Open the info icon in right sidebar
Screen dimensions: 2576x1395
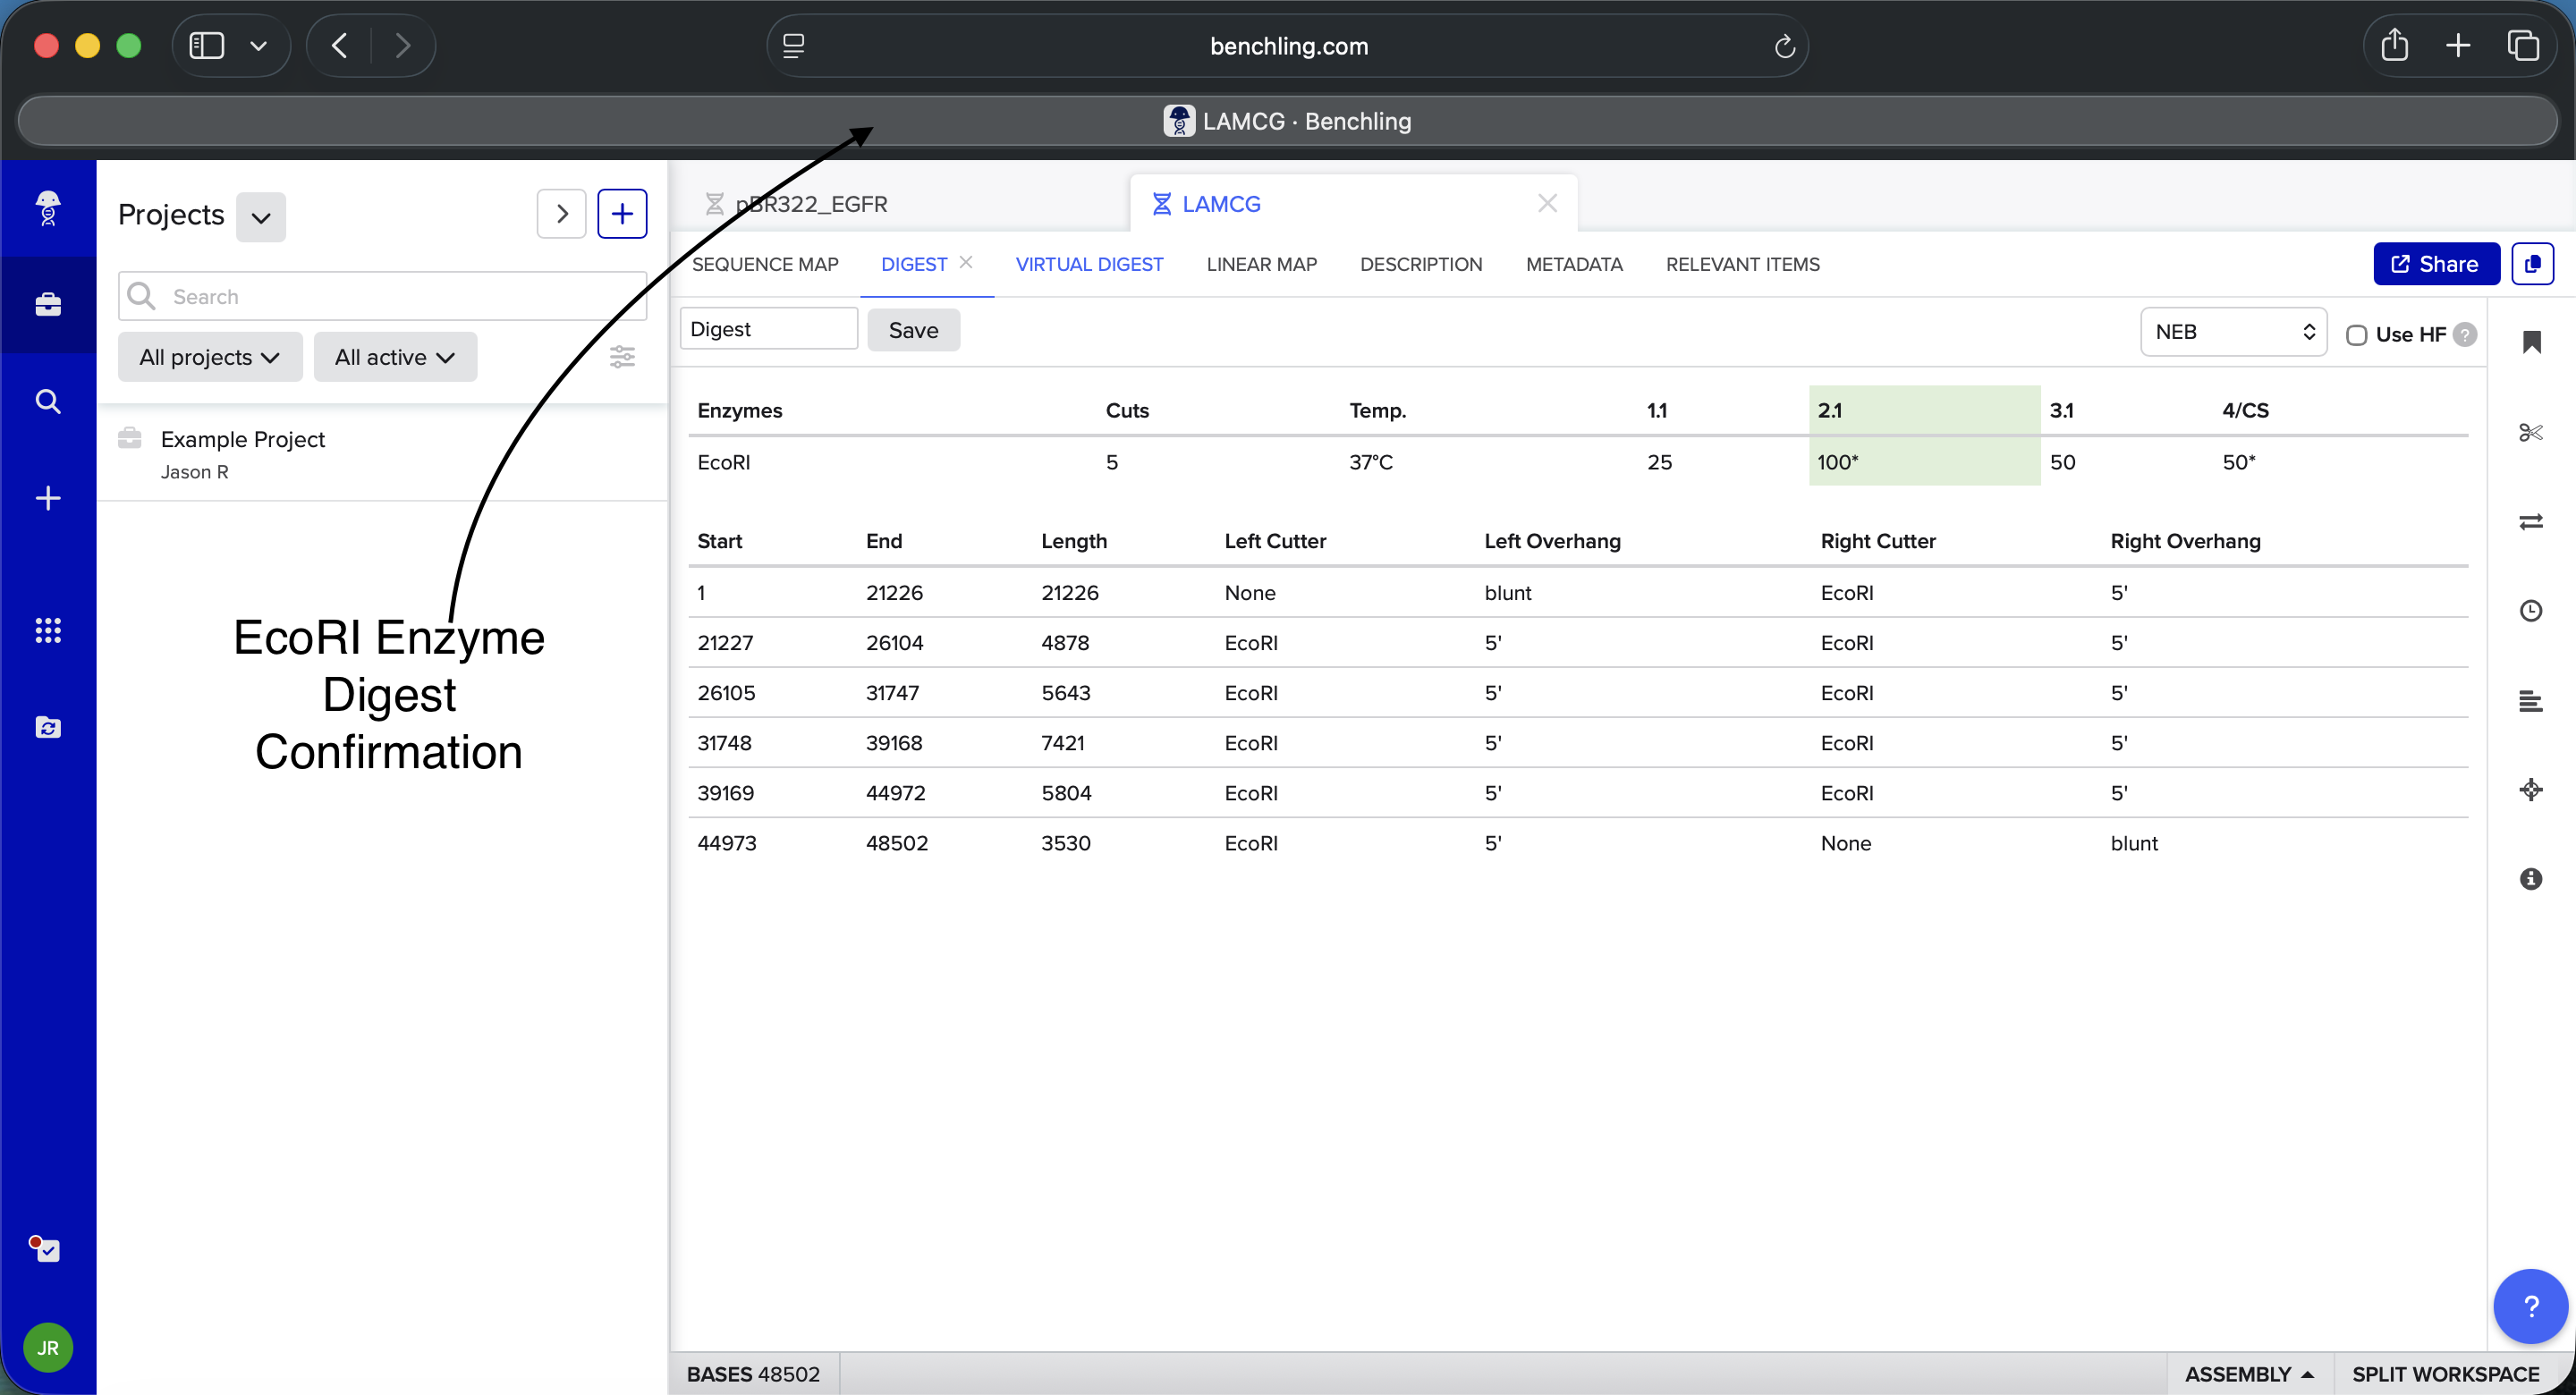coord(2530,879)
